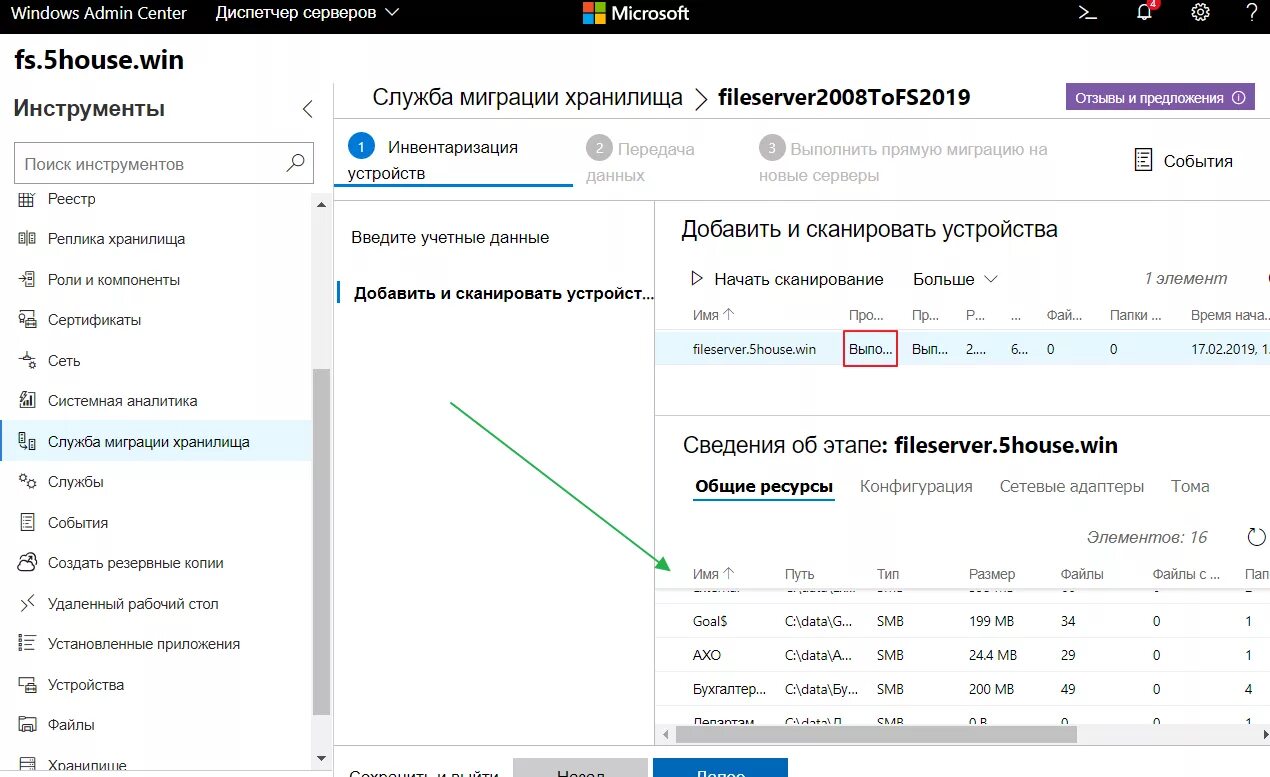
Task: Click the search magnifier in tools search
Action: 295,163
